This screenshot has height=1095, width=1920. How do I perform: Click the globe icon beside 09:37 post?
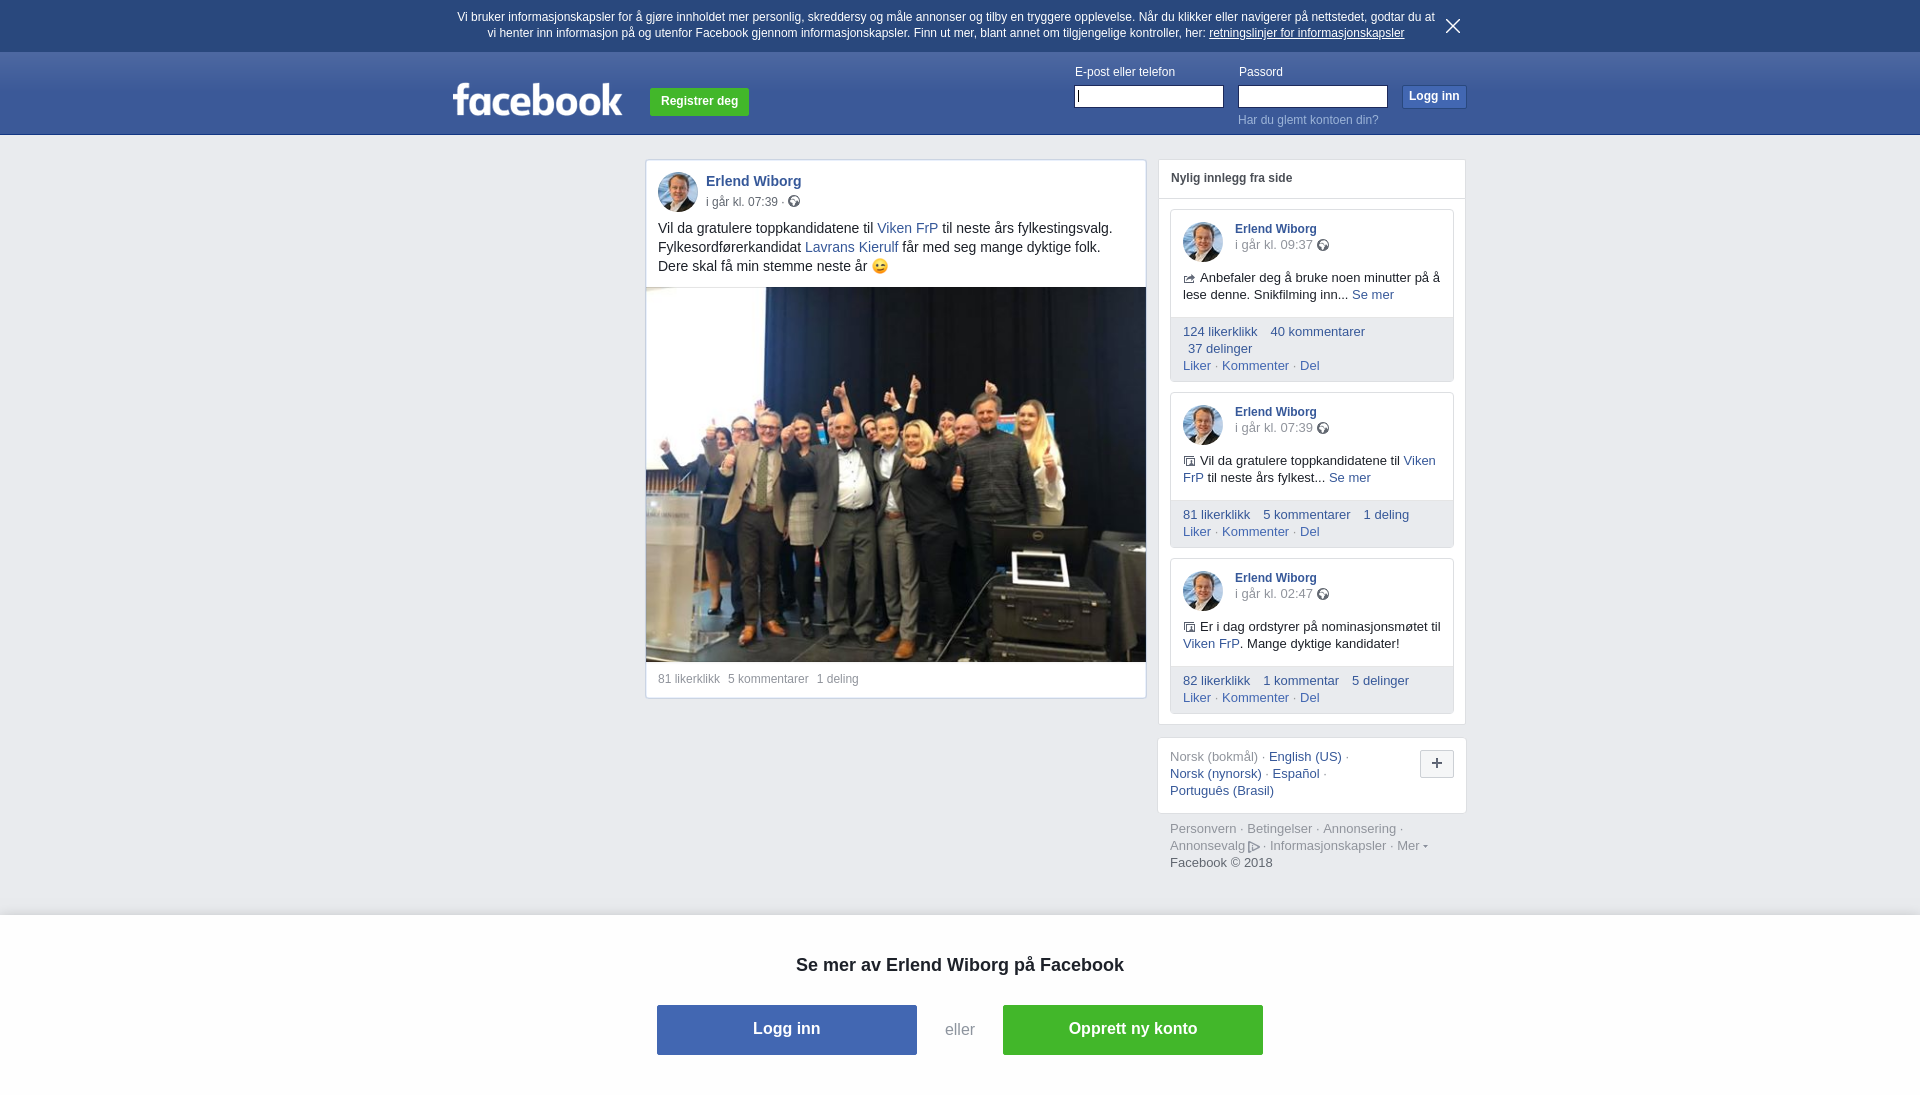1323,245
